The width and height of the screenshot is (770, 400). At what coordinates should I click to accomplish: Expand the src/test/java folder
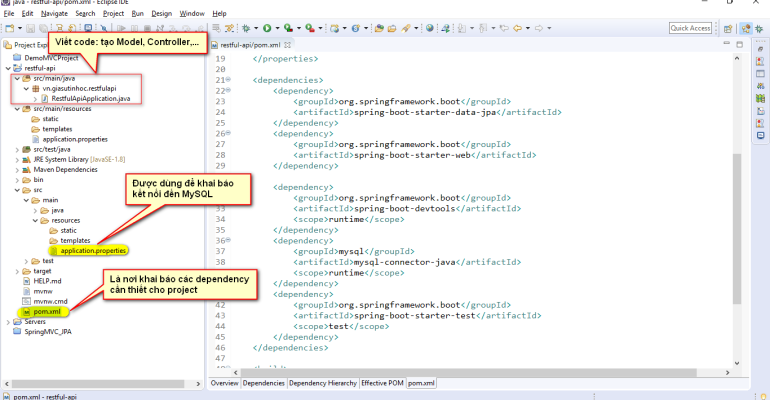point(17,149)
